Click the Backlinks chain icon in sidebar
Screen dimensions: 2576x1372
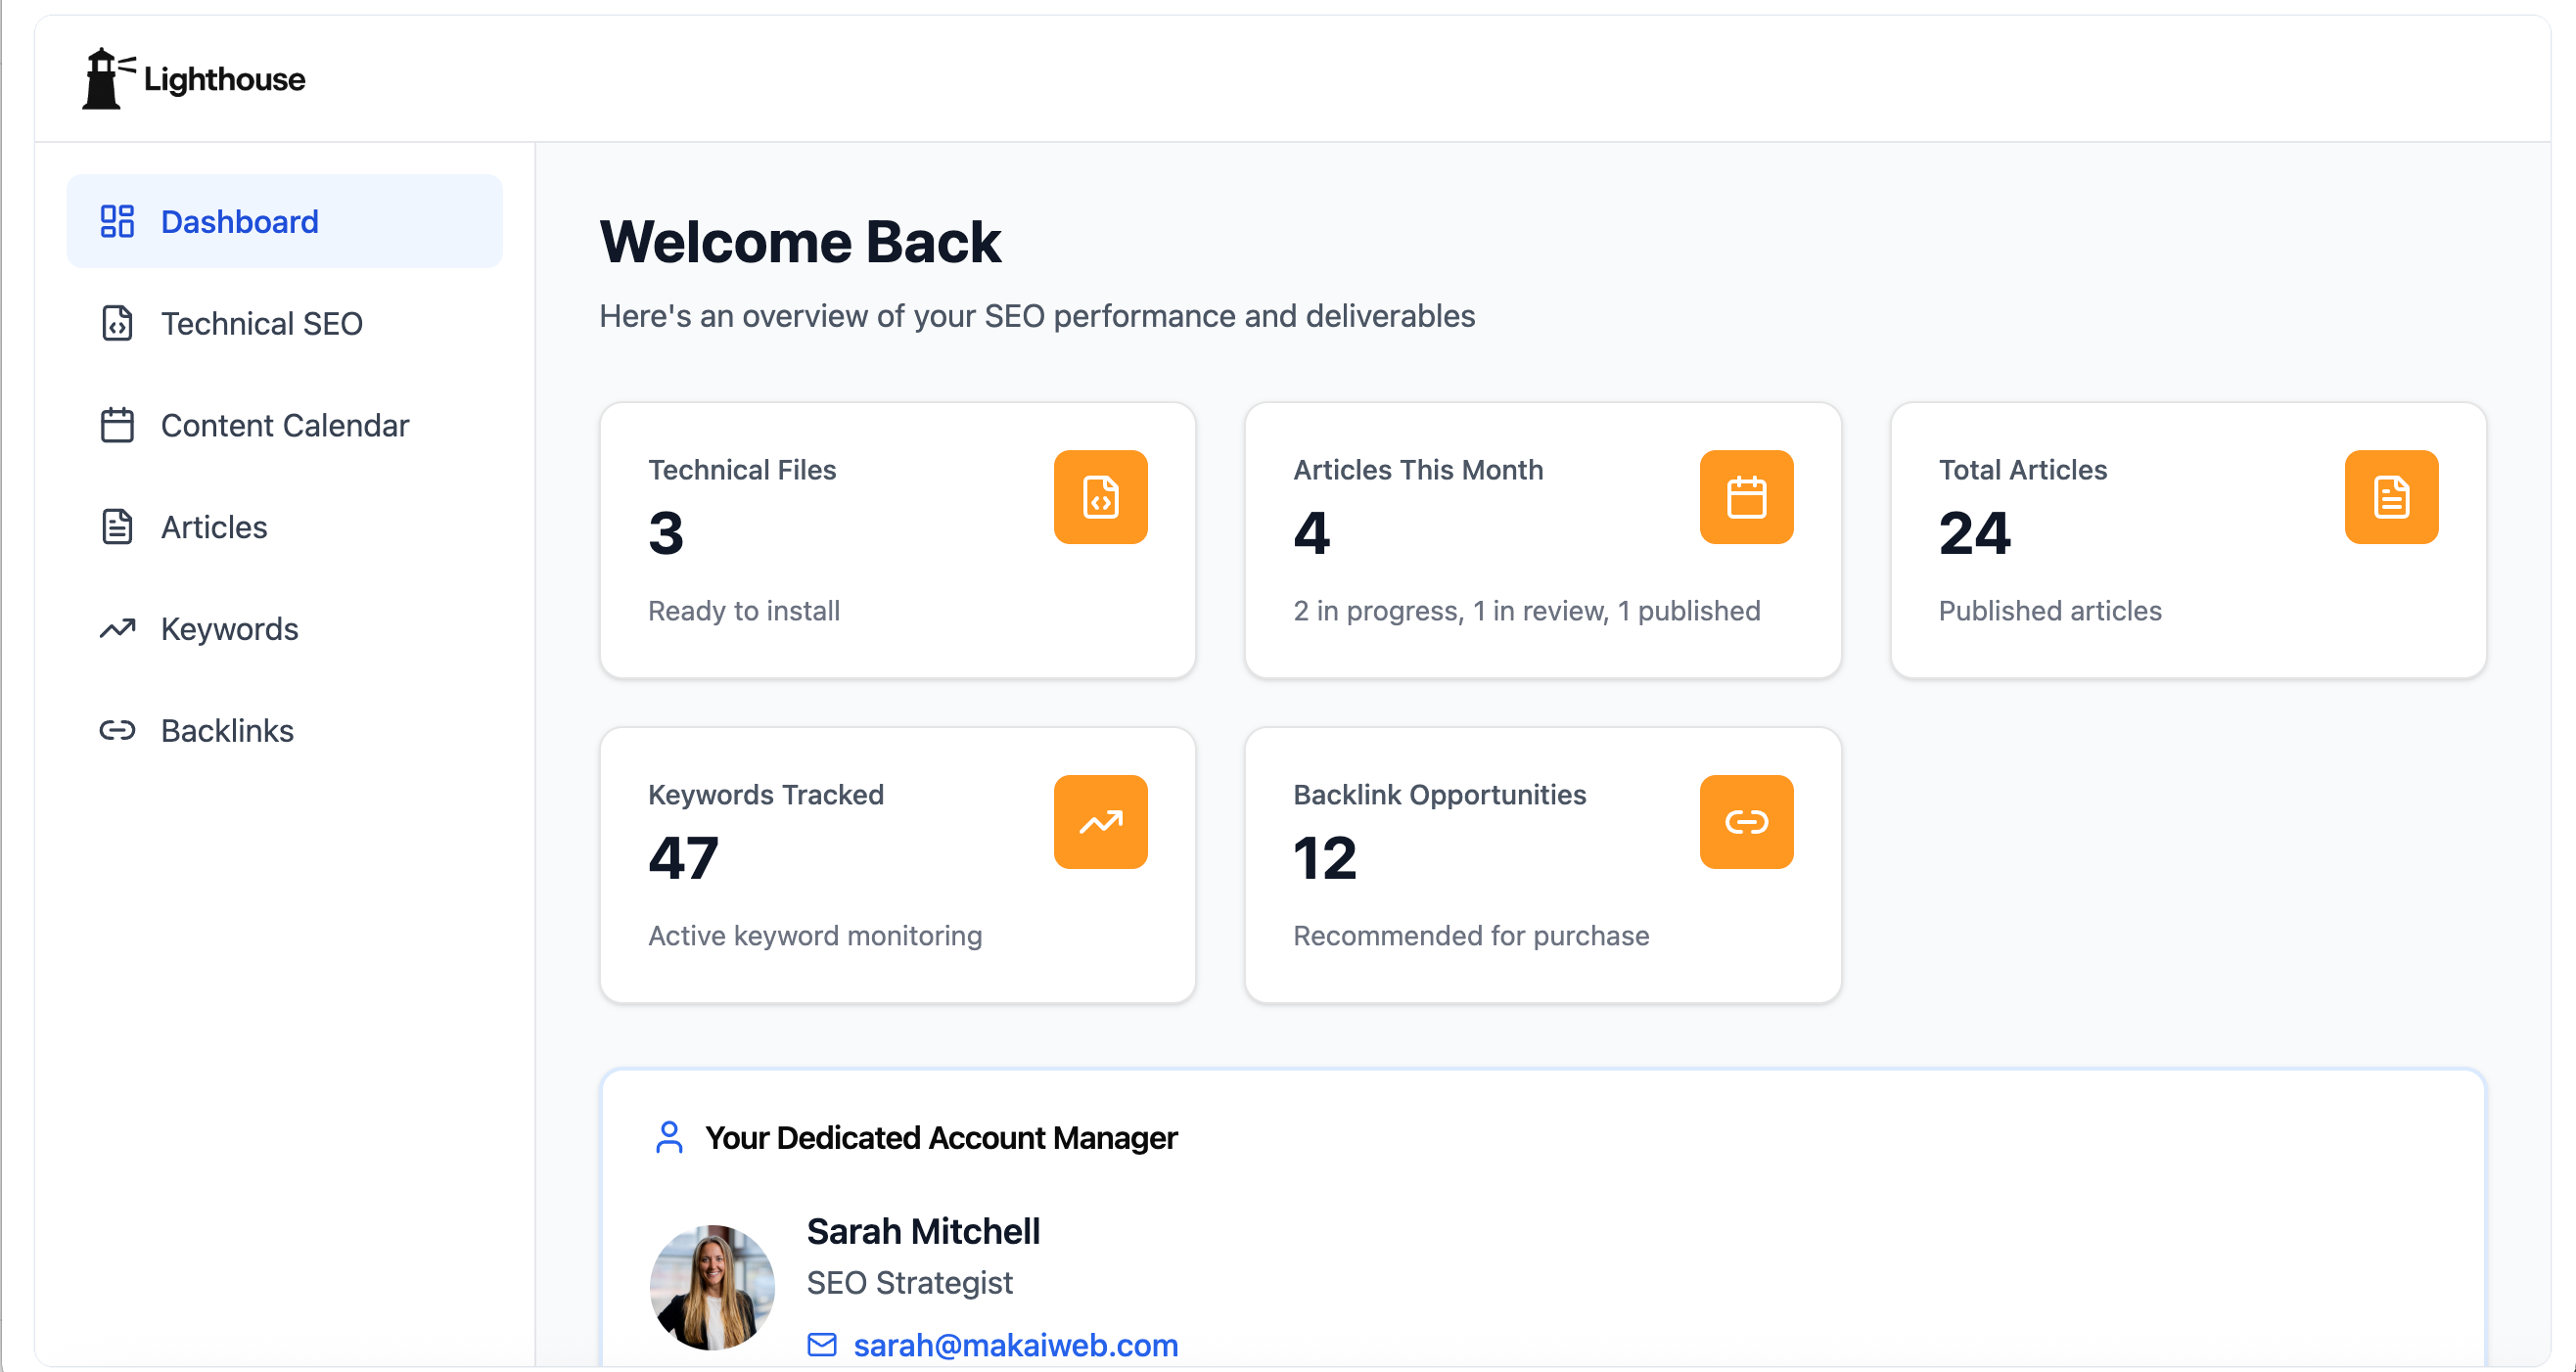coord(117,730)
